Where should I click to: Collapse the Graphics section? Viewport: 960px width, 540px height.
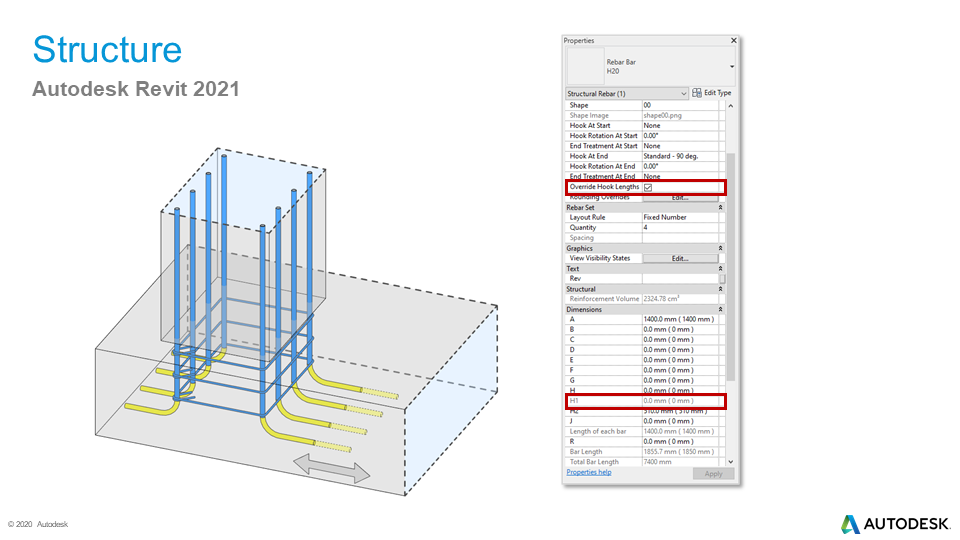click(721, 248)
